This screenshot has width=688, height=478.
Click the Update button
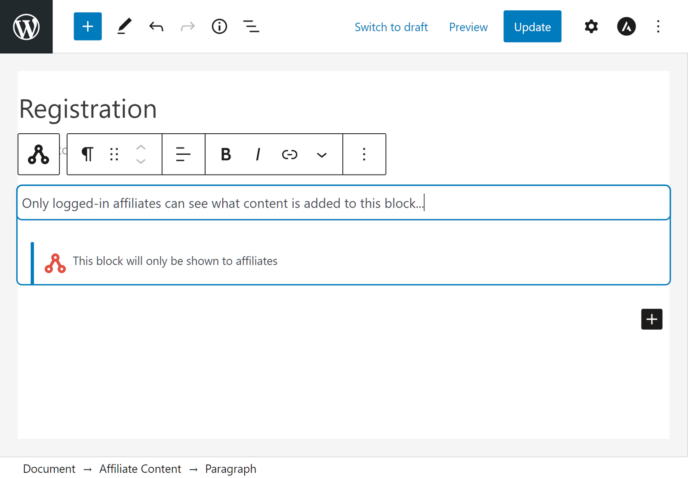[x=532, y=26]
